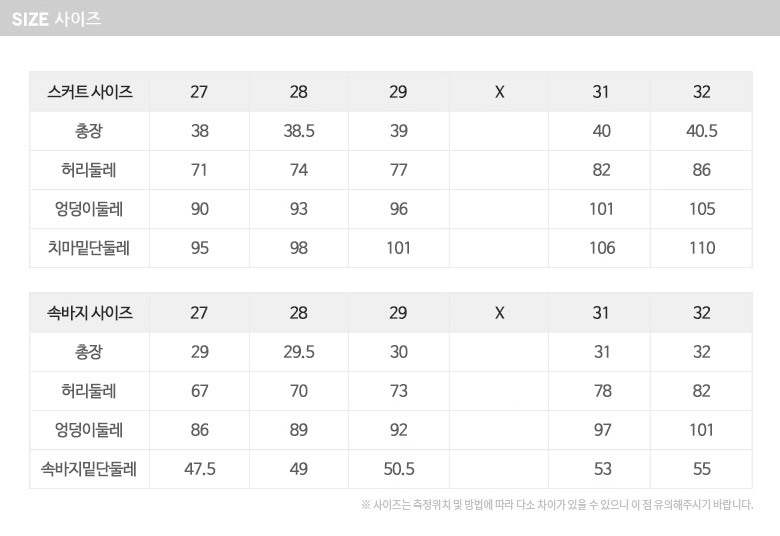Click the SIZE 사이즈 heading
Image resolution: width=780 pixels, height=536 pixels.
[x=57, y=19]
